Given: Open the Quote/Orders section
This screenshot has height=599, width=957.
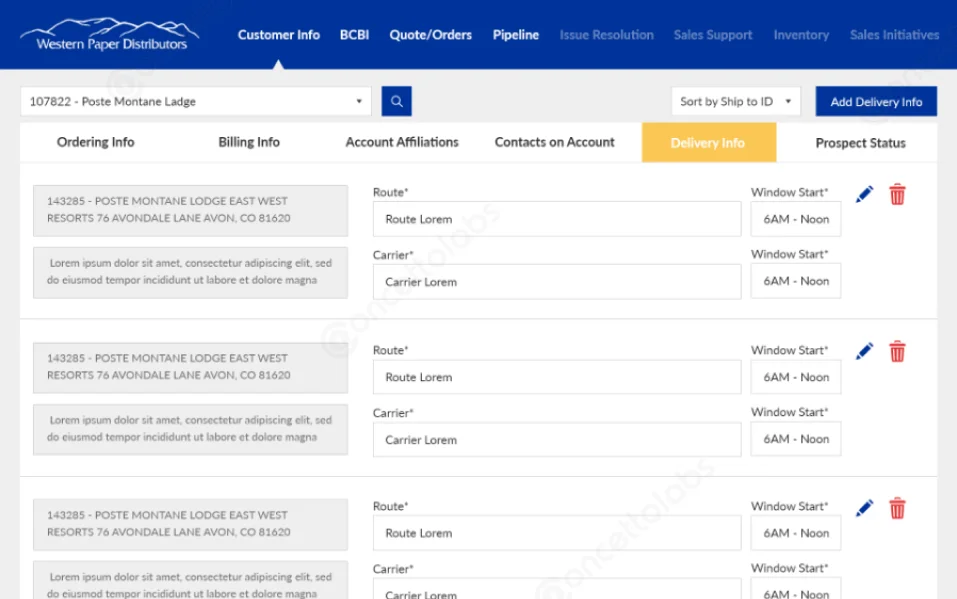Looking at the screenshot, I should point(430,34).
